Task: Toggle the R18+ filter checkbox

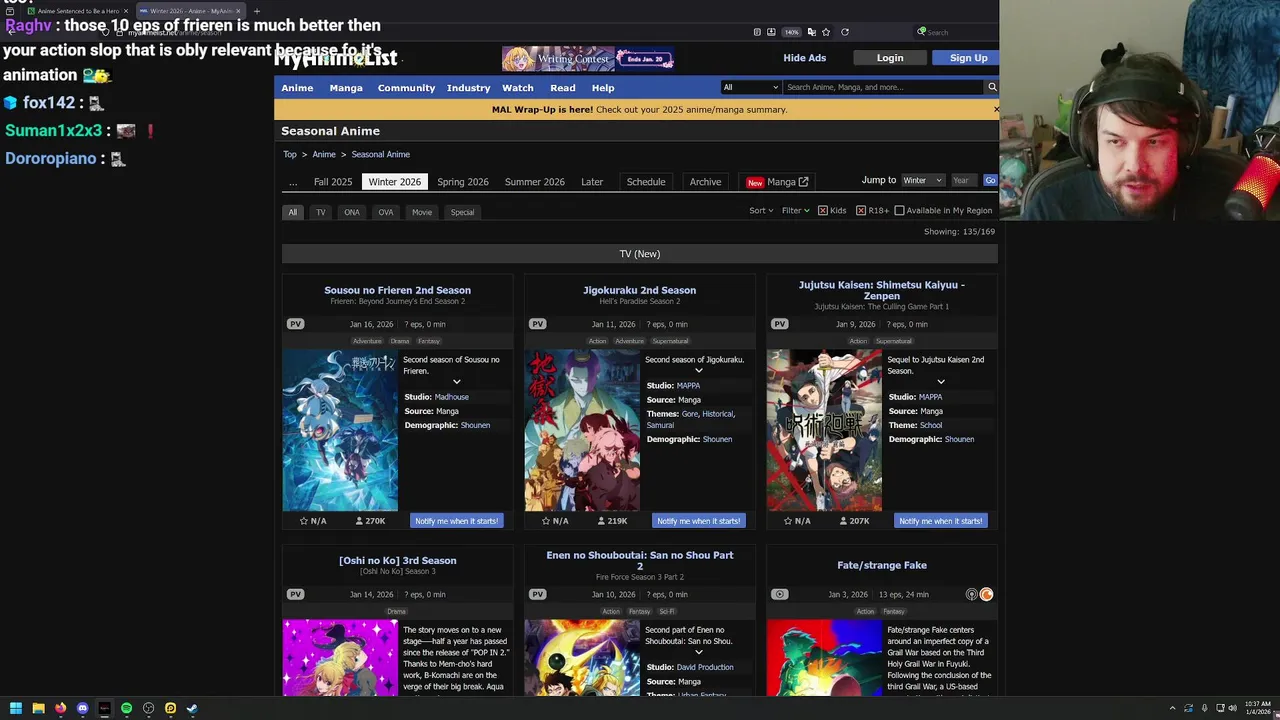Action: (860, 211)
